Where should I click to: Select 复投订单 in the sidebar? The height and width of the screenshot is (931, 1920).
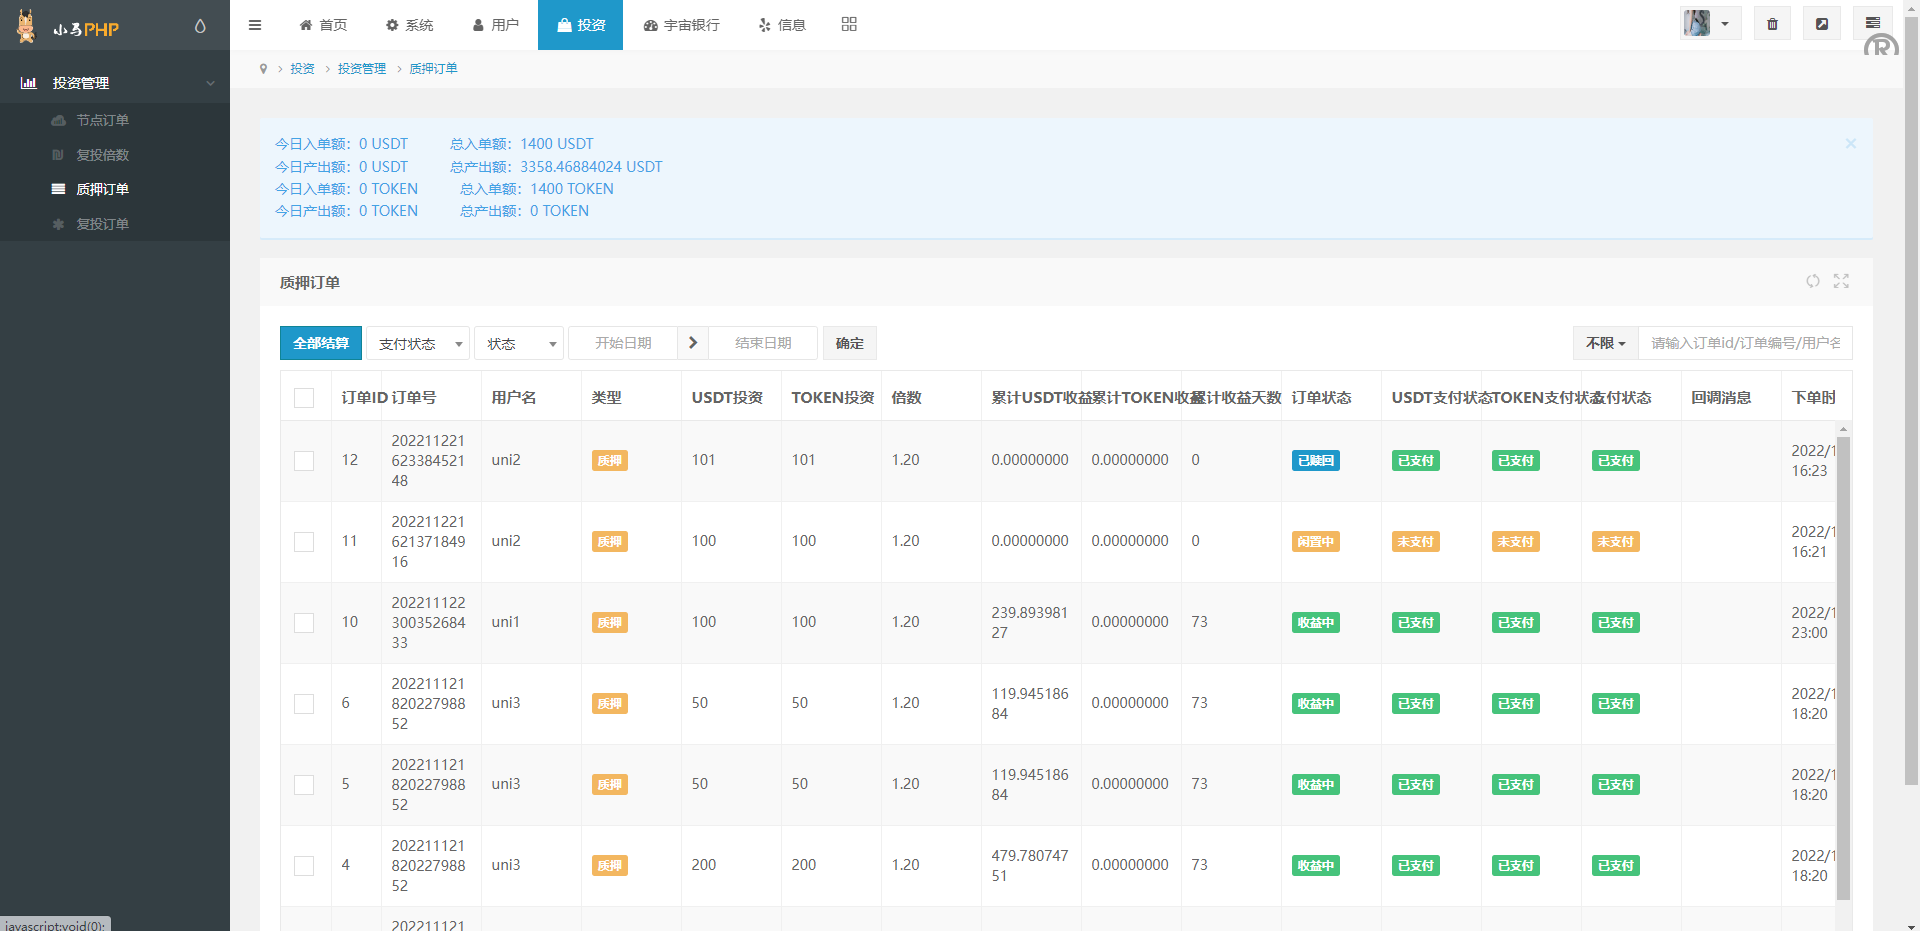(x=102, y=224)
